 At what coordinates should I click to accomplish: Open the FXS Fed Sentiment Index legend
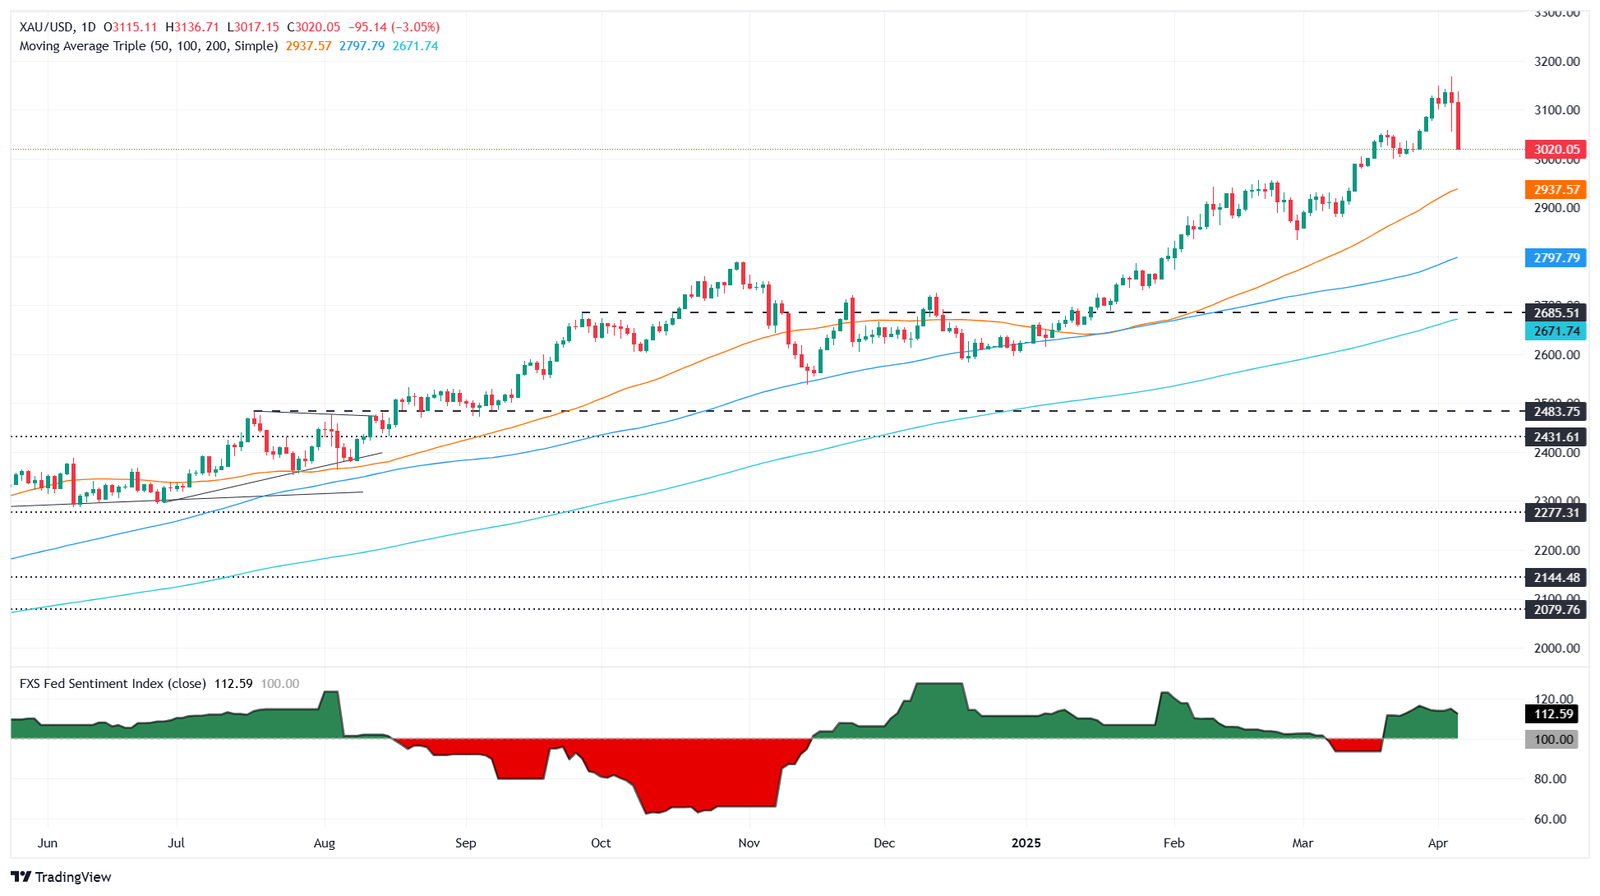click(x=112, y=684)
